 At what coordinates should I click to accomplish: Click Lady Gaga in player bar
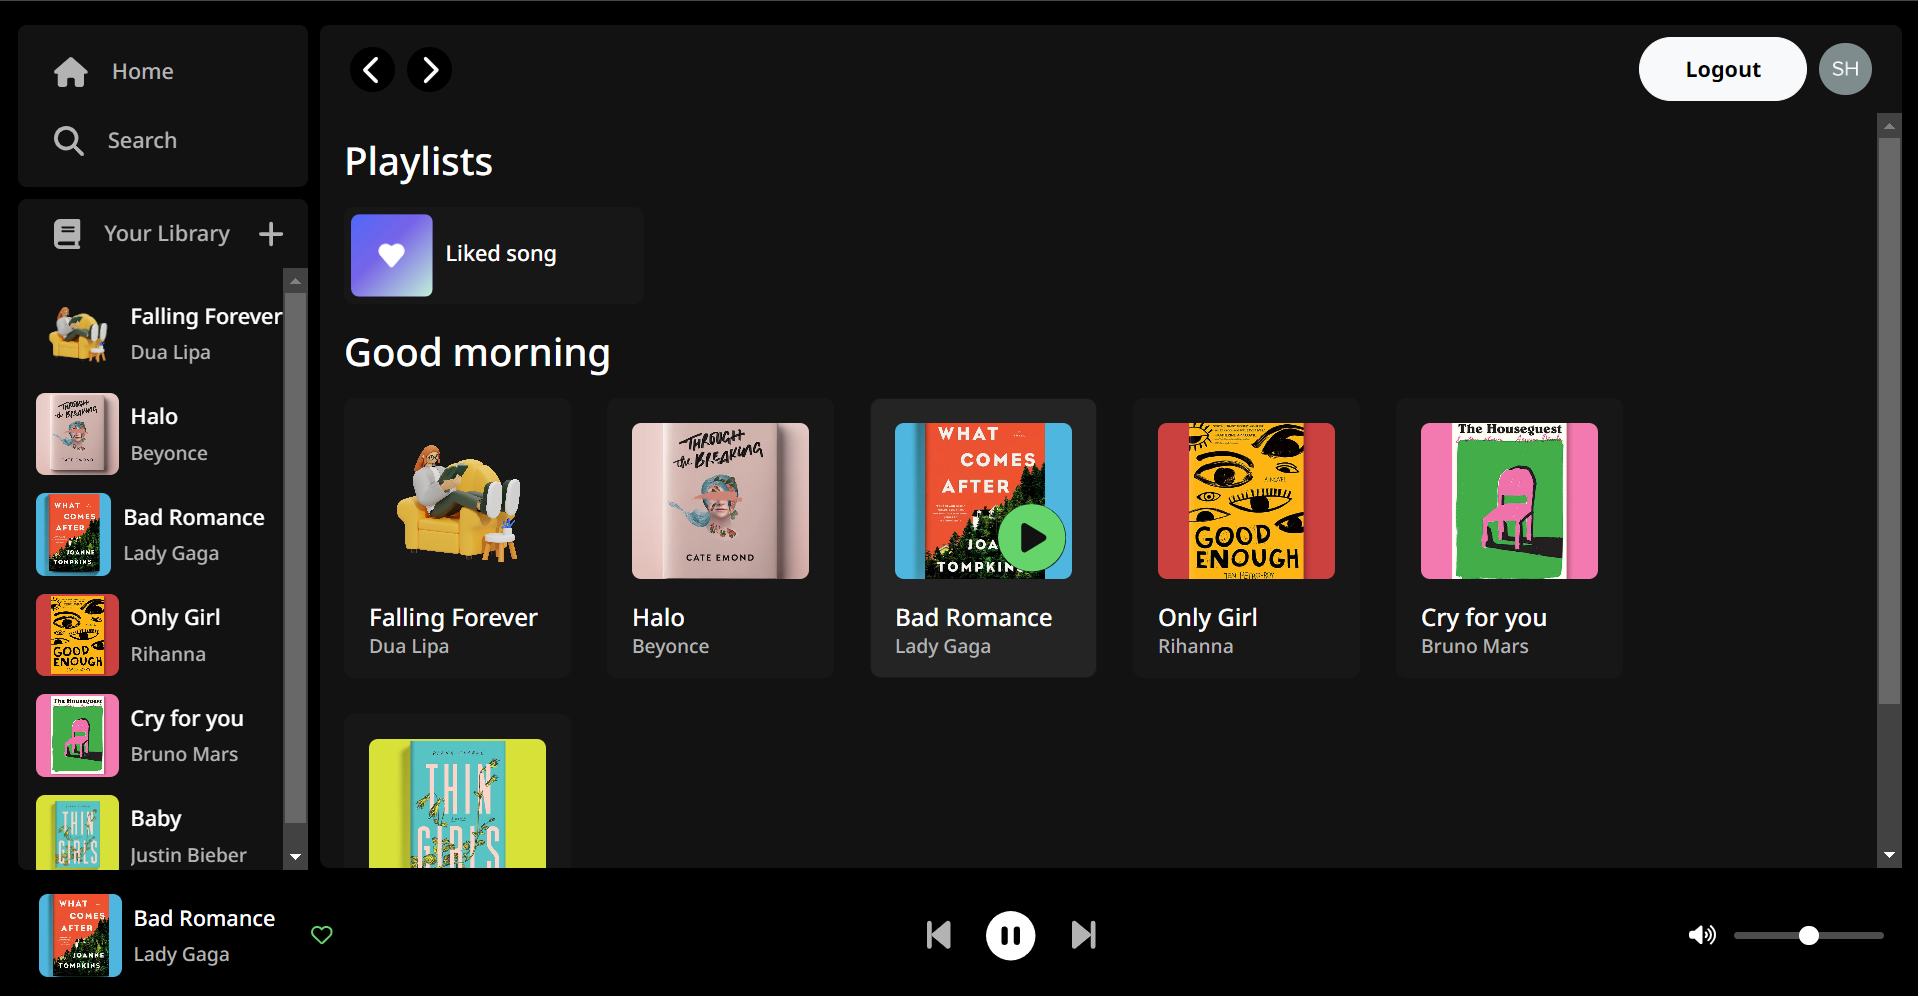[182, 954]
